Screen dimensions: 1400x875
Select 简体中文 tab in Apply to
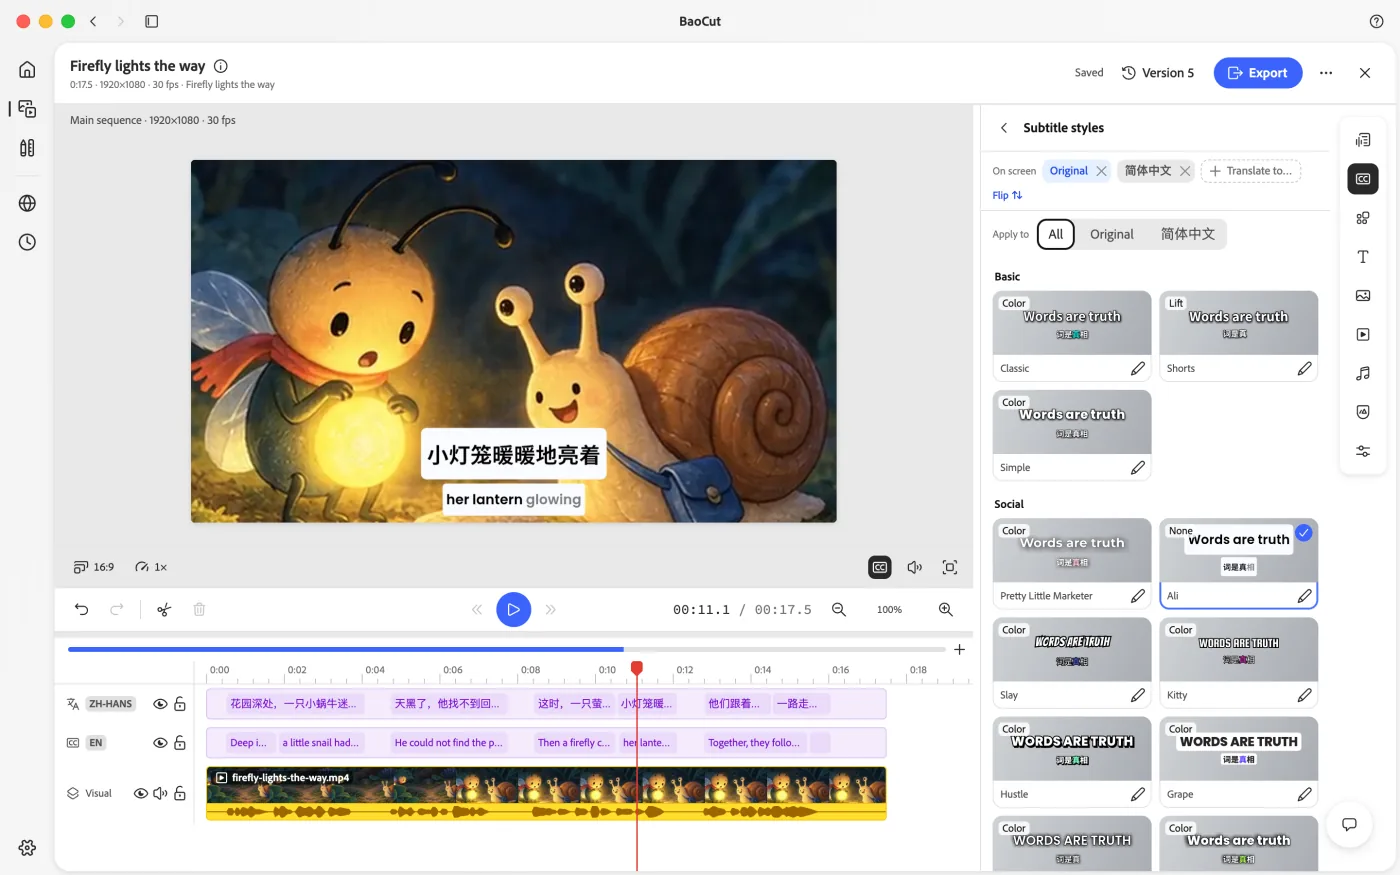[1188, 234]
